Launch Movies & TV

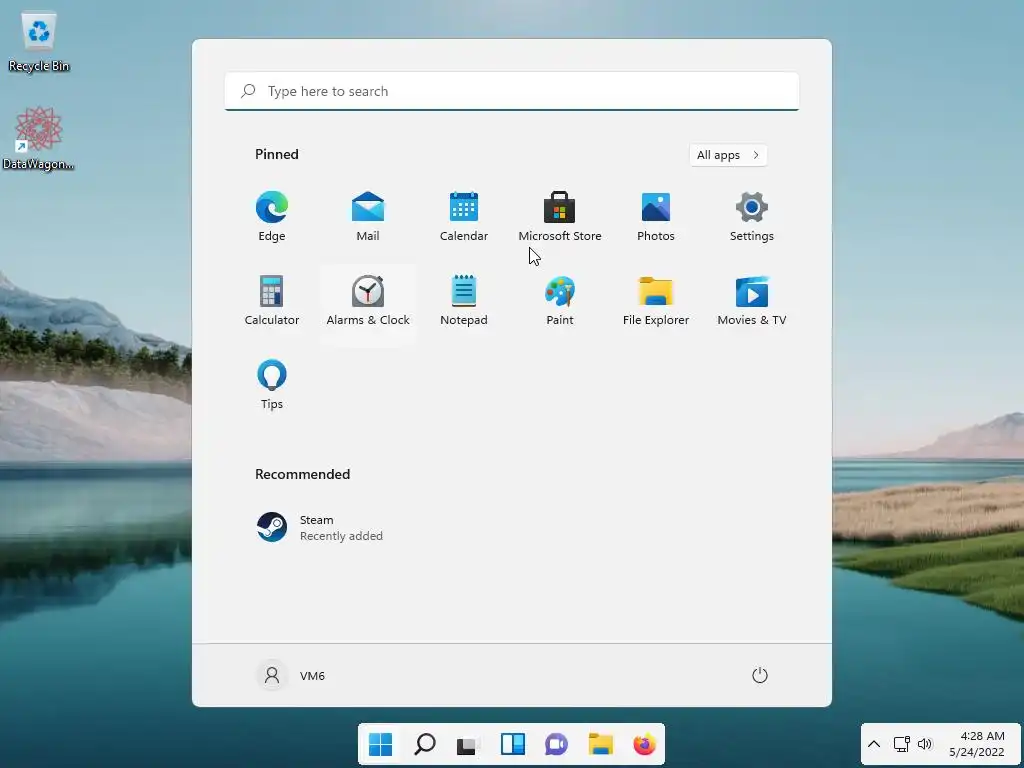click(x=752, y=300)
